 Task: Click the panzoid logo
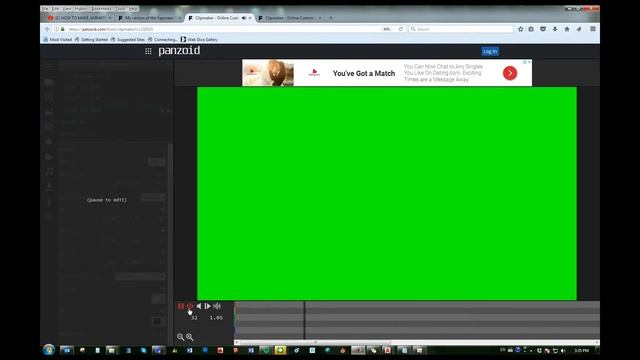coord(179,51)
